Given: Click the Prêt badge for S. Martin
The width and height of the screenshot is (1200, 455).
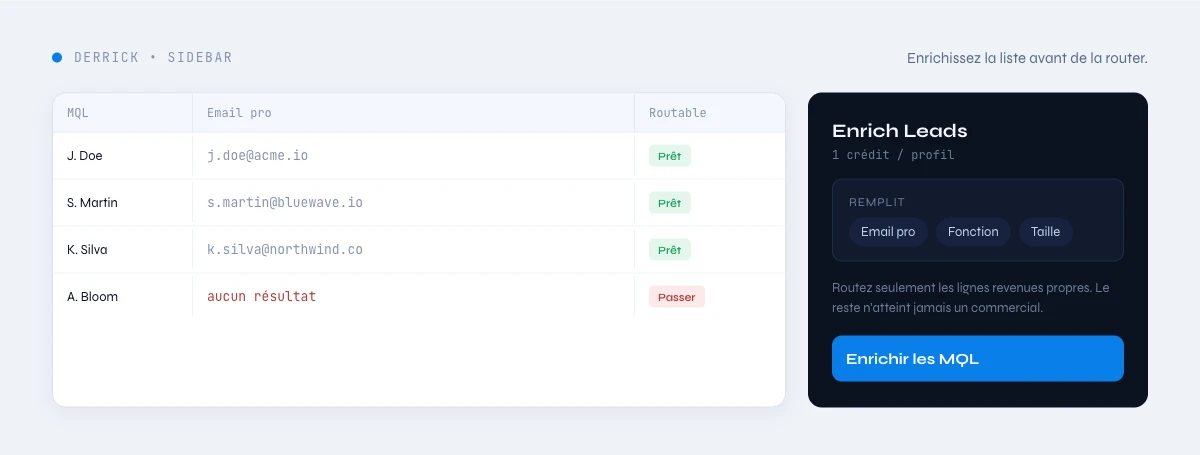Looking at the screenshot, I should 670,203.
